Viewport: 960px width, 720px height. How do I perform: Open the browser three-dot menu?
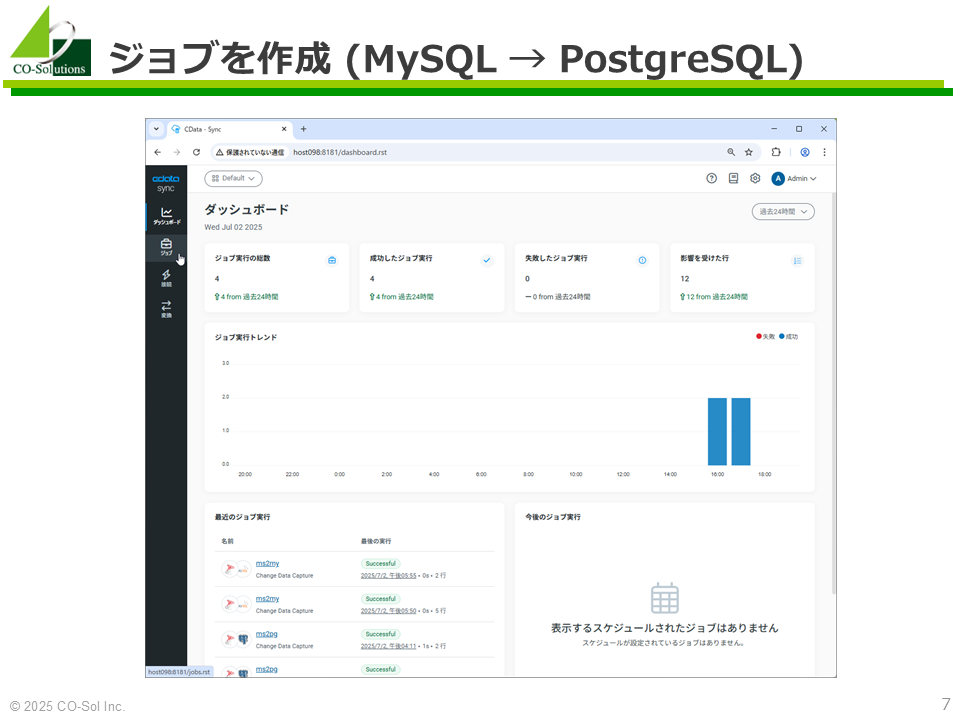[x=825, y=152]
